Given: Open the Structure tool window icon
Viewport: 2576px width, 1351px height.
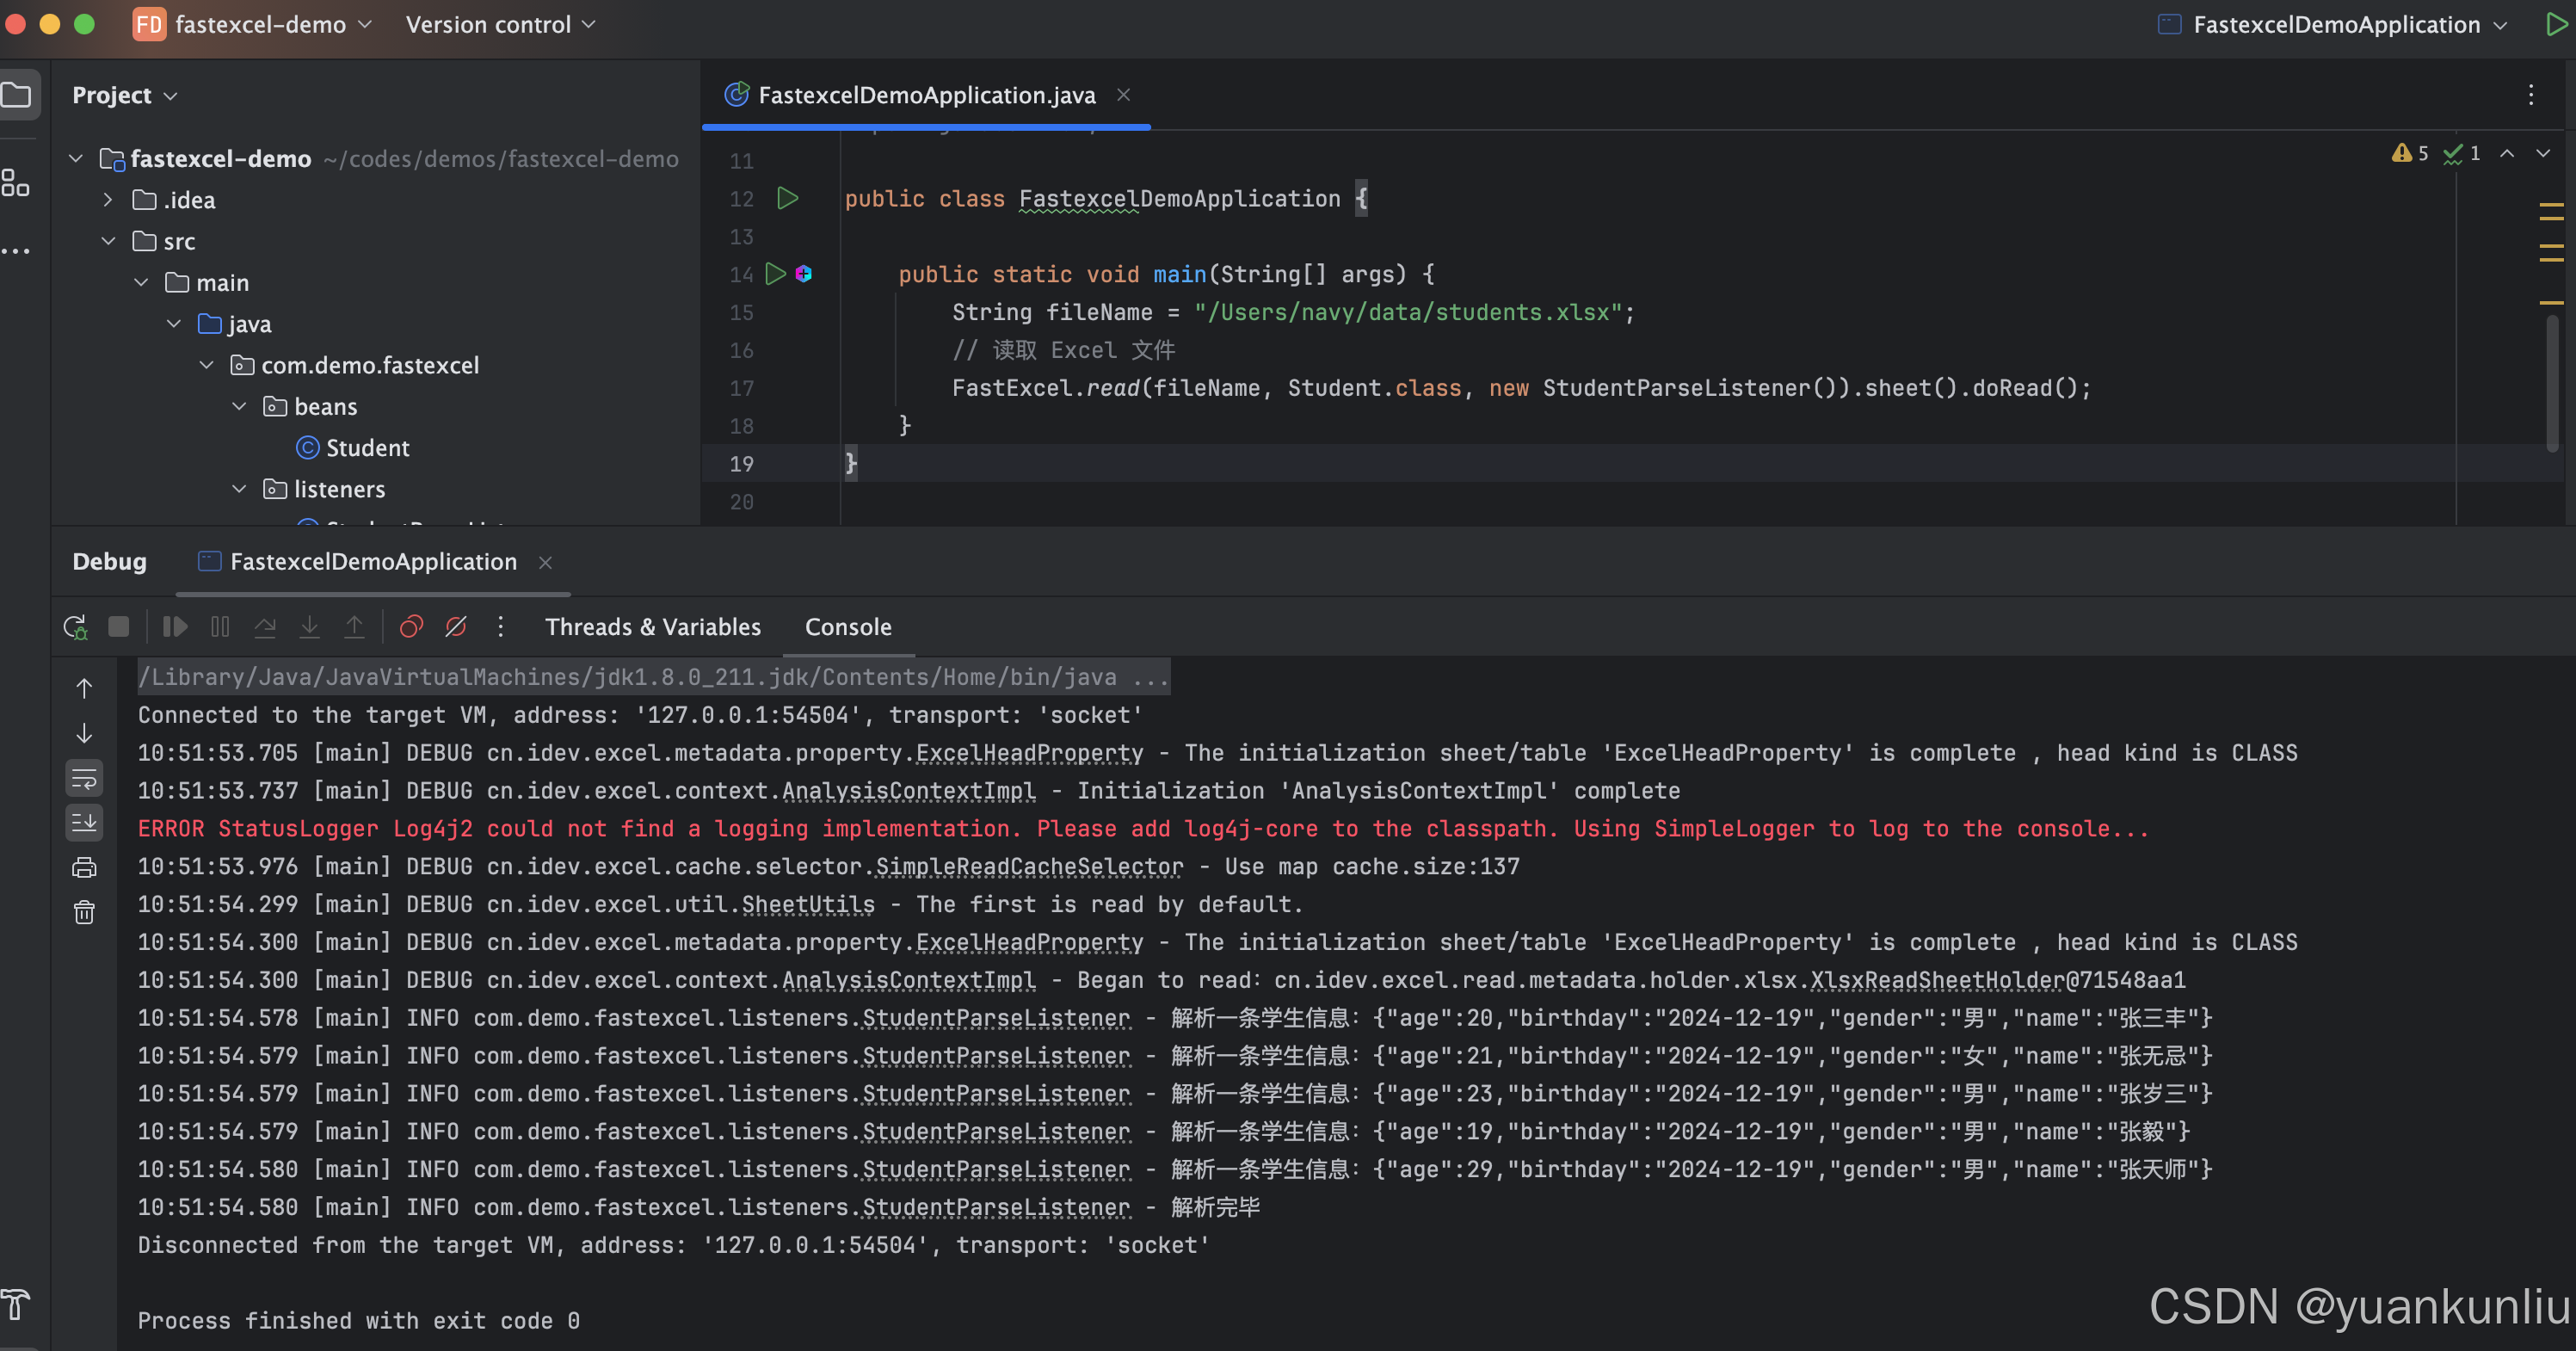Looking at the screenshot, I should (x=15, y=183).
